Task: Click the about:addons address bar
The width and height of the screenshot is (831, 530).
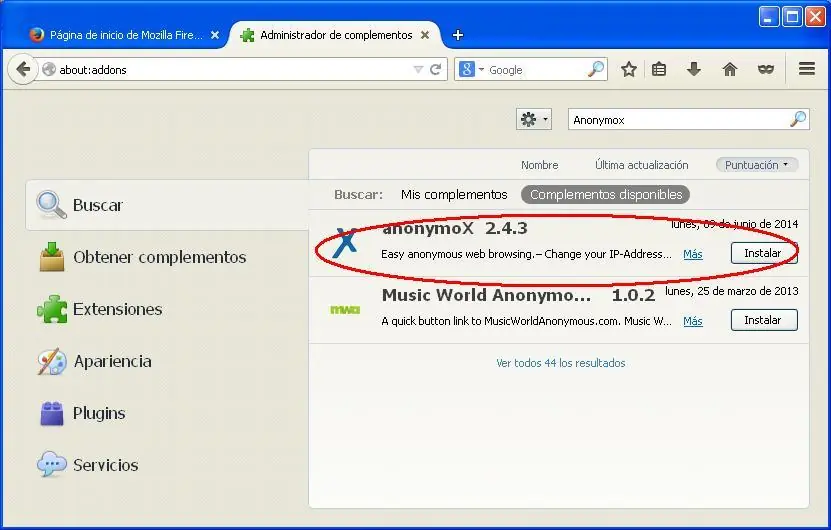Action: tap(233, 69)
